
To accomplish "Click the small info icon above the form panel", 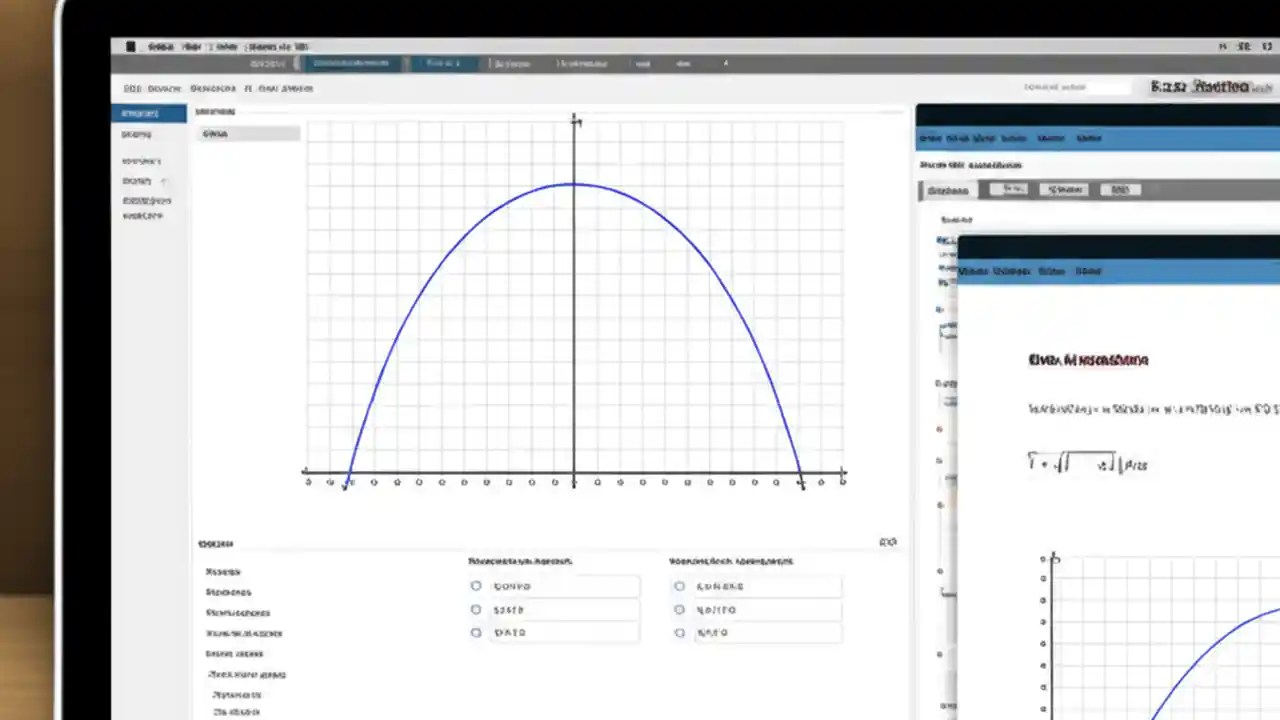I will (888, 541).
